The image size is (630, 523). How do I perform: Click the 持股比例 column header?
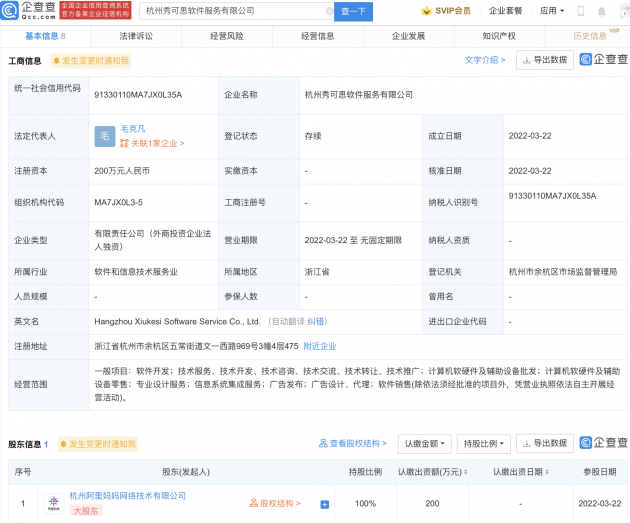[365, 472]
